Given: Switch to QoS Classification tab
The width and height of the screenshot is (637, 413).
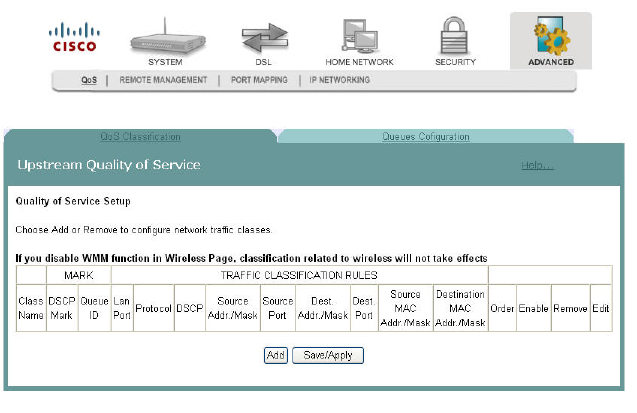Looking at the screenshot, I should 140,137.
